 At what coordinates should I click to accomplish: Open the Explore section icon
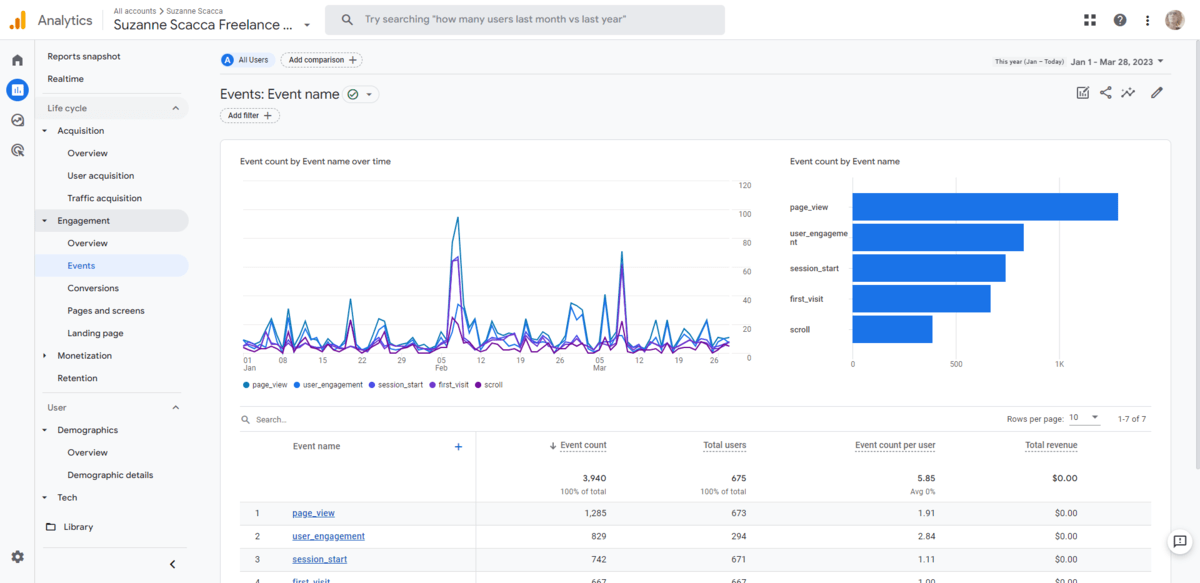click(16, 119)
